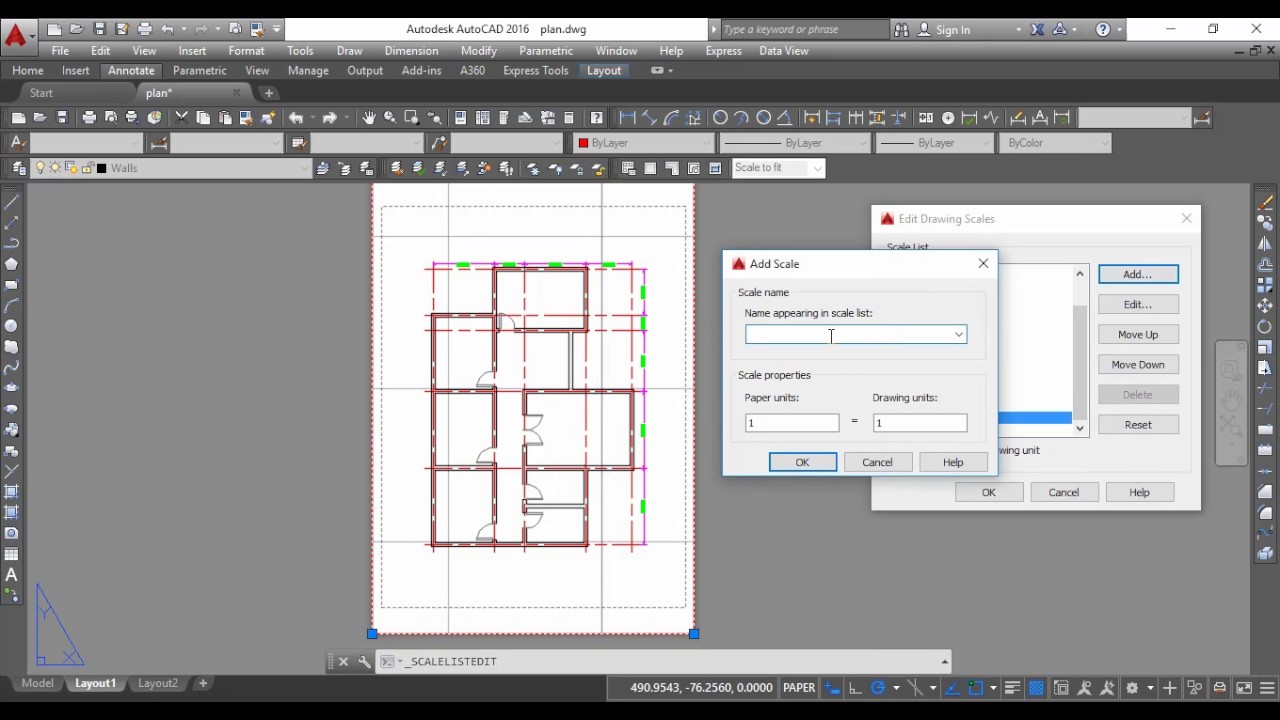Click the black Walls layer color swatch
The width and height of the screenshot is (1280, 720).
click(101, 168)
